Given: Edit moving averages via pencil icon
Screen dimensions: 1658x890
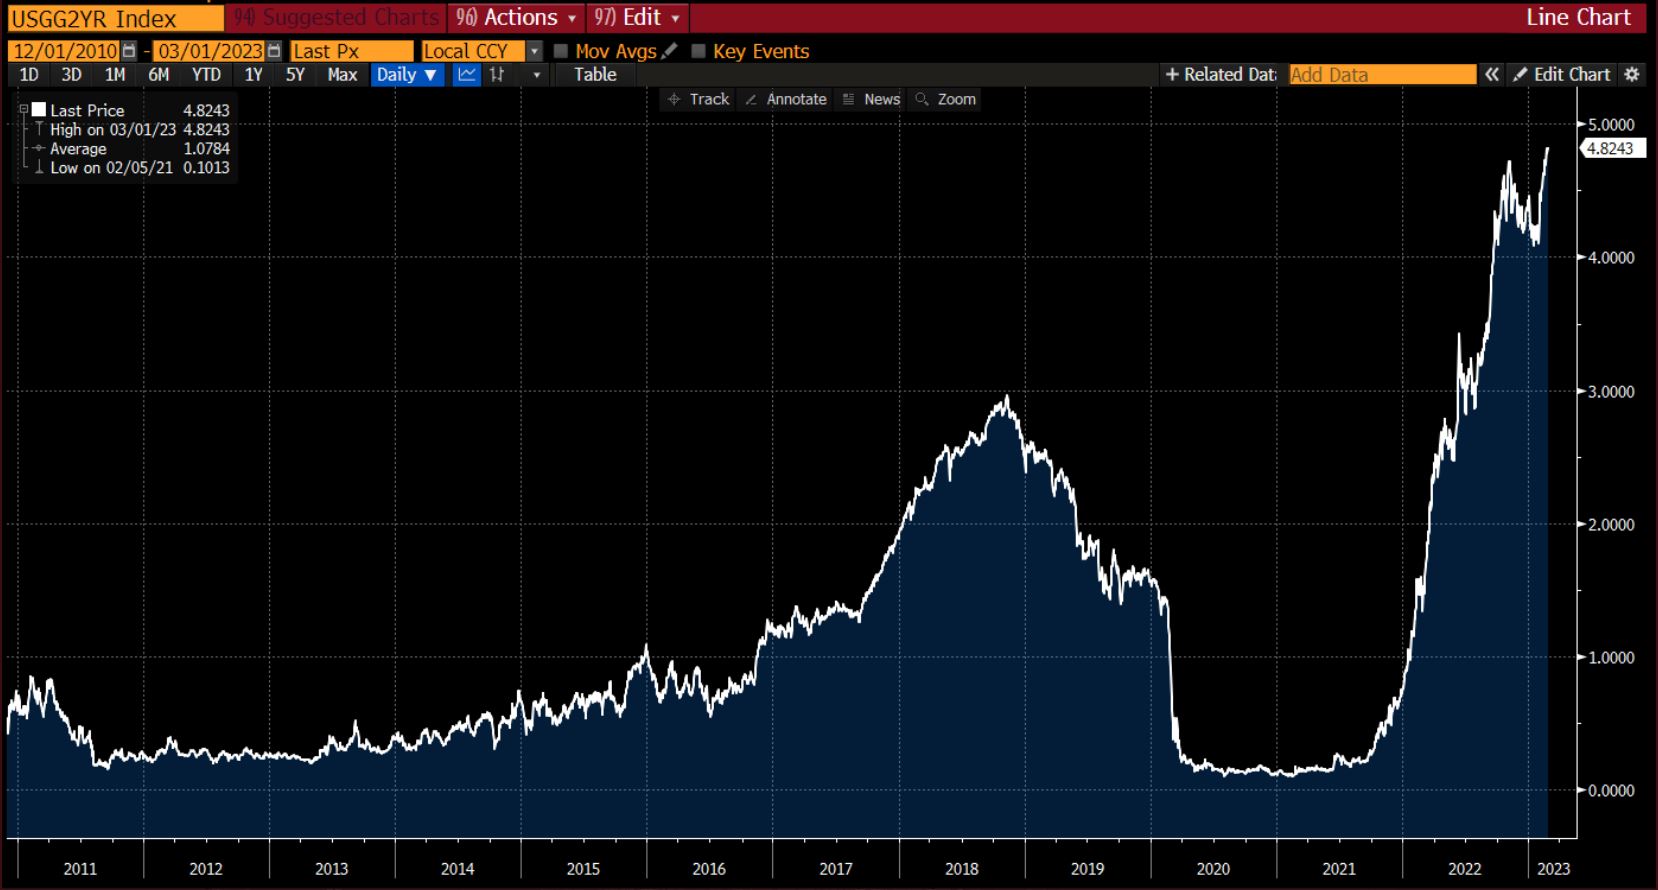Looking at the screenshot, I should click(670, 51).
